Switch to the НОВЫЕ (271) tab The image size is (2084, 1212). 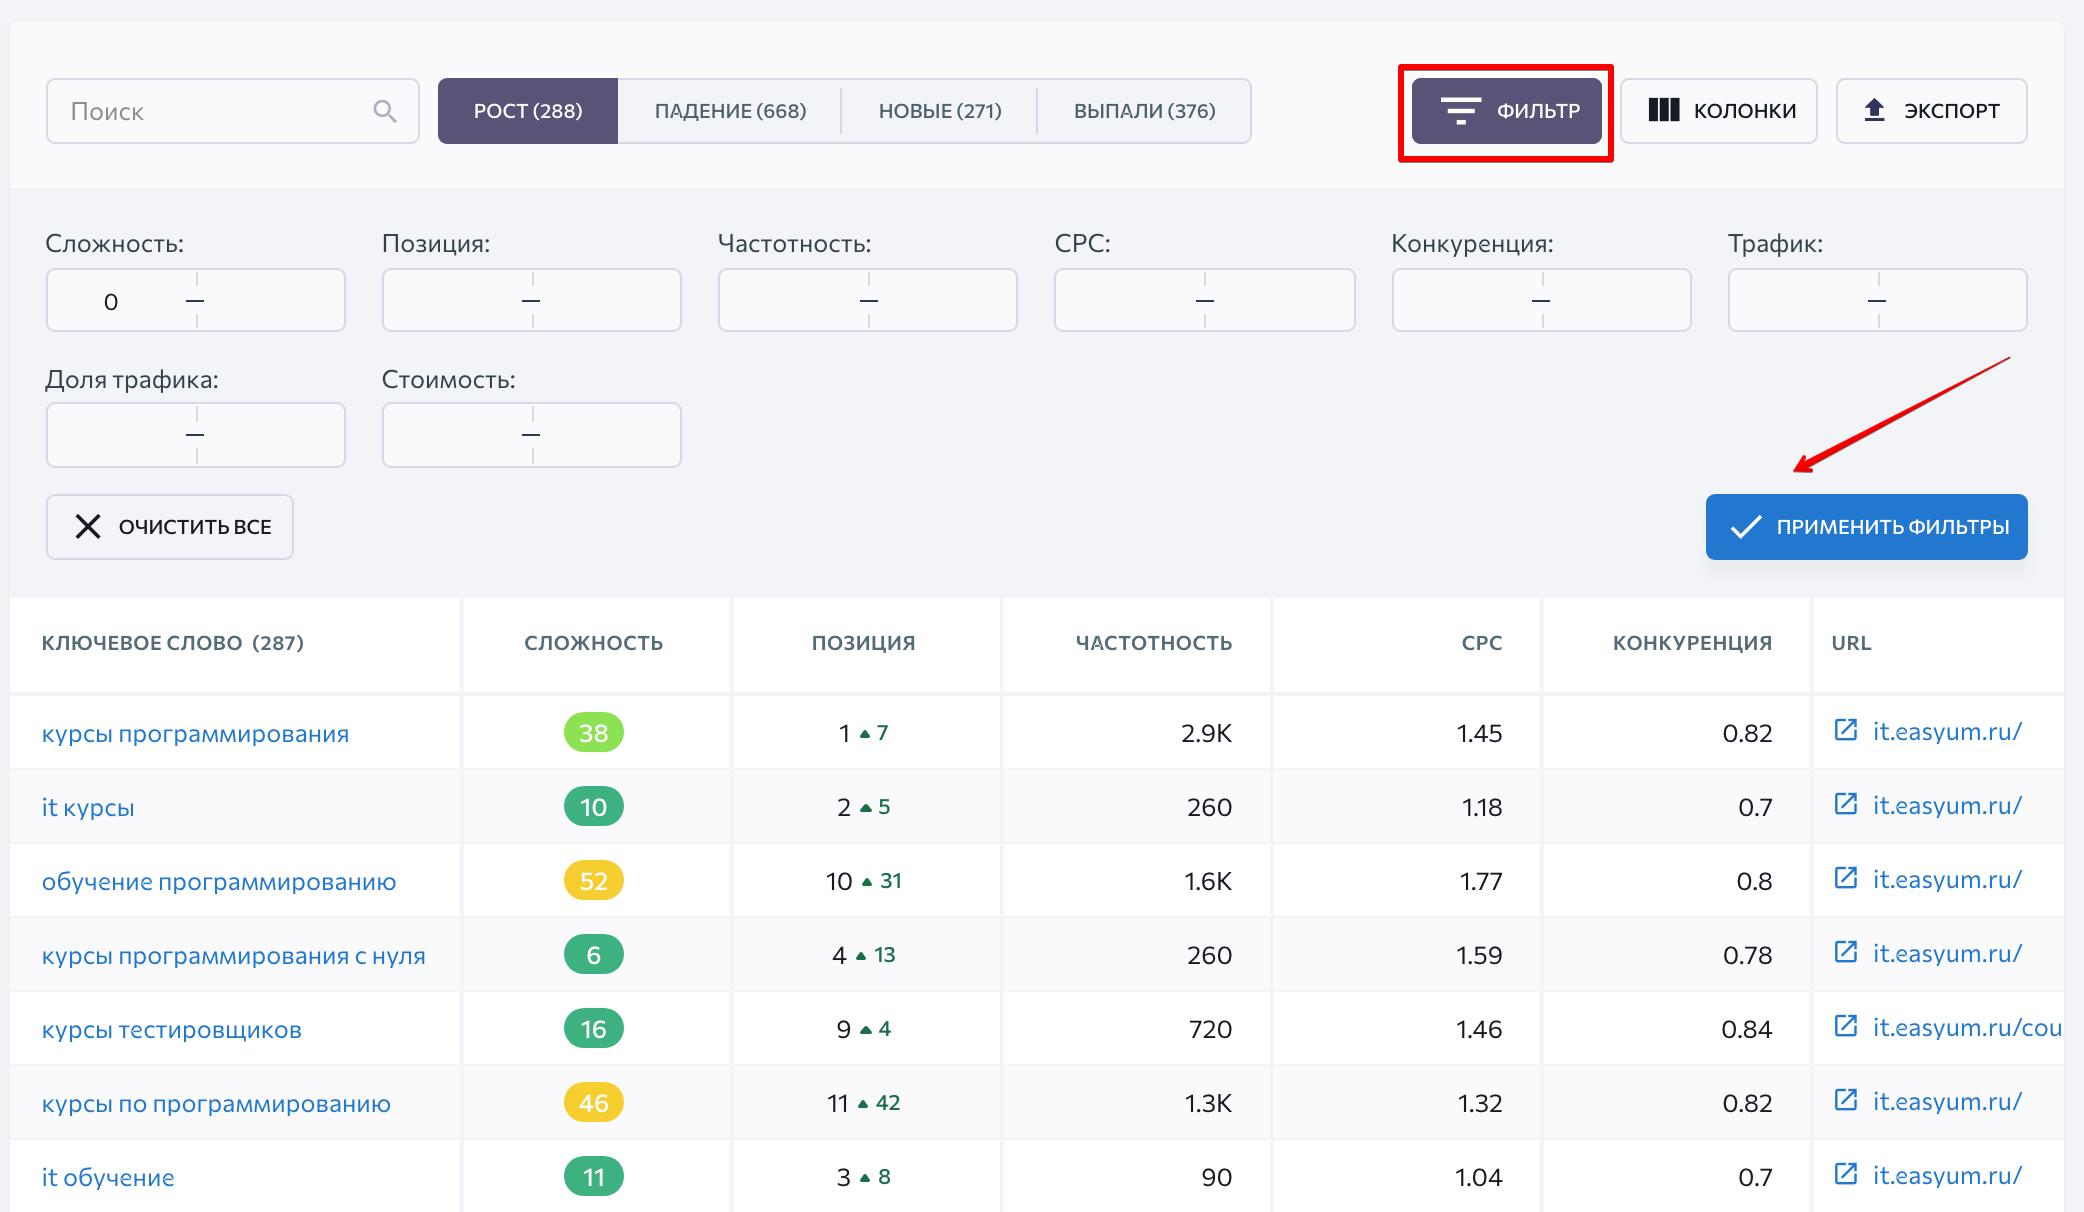pyautogui.click(x=940, y=111)
